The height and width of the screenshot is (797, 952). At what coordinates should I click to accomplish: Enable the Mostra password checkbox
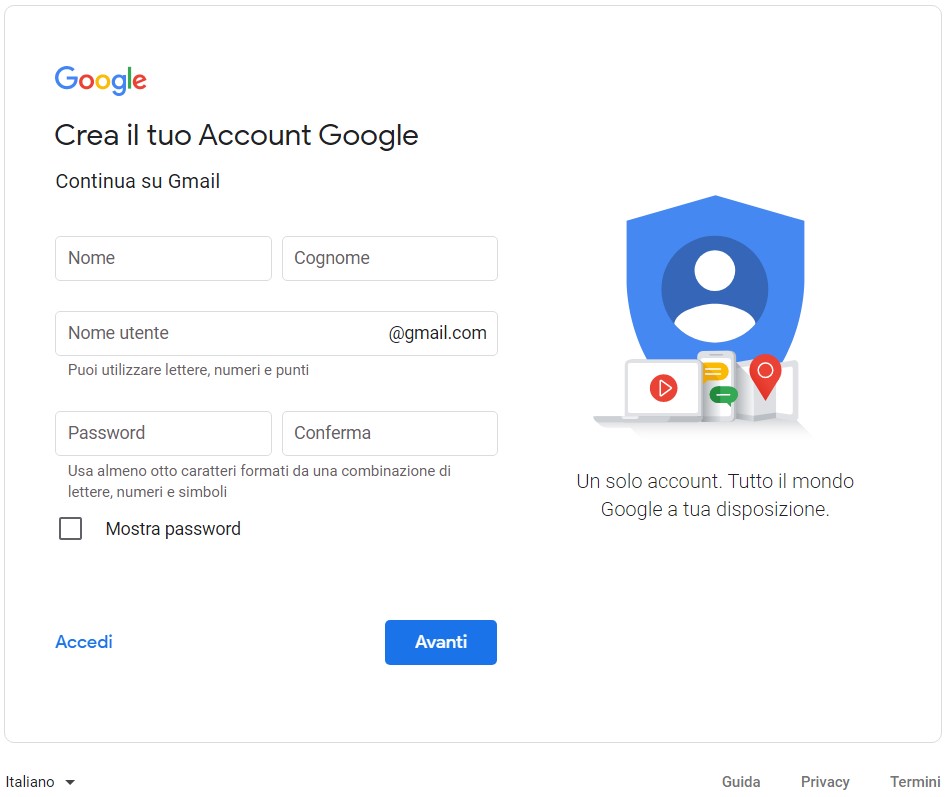coord(70,528)
